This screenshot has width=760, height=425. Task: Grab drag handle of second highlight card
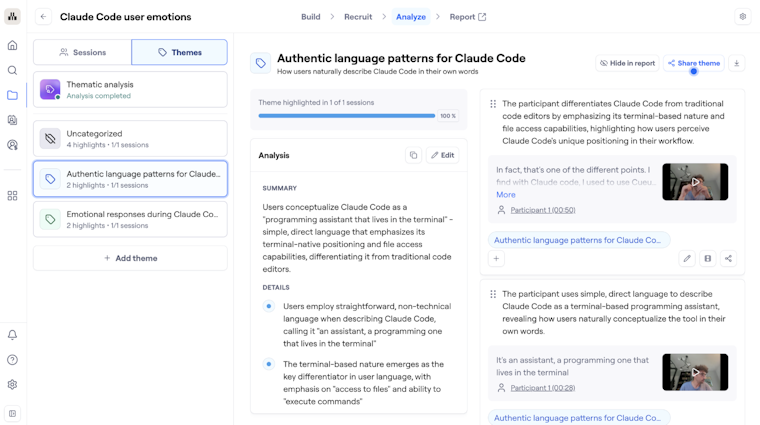(x=493, y=294)
